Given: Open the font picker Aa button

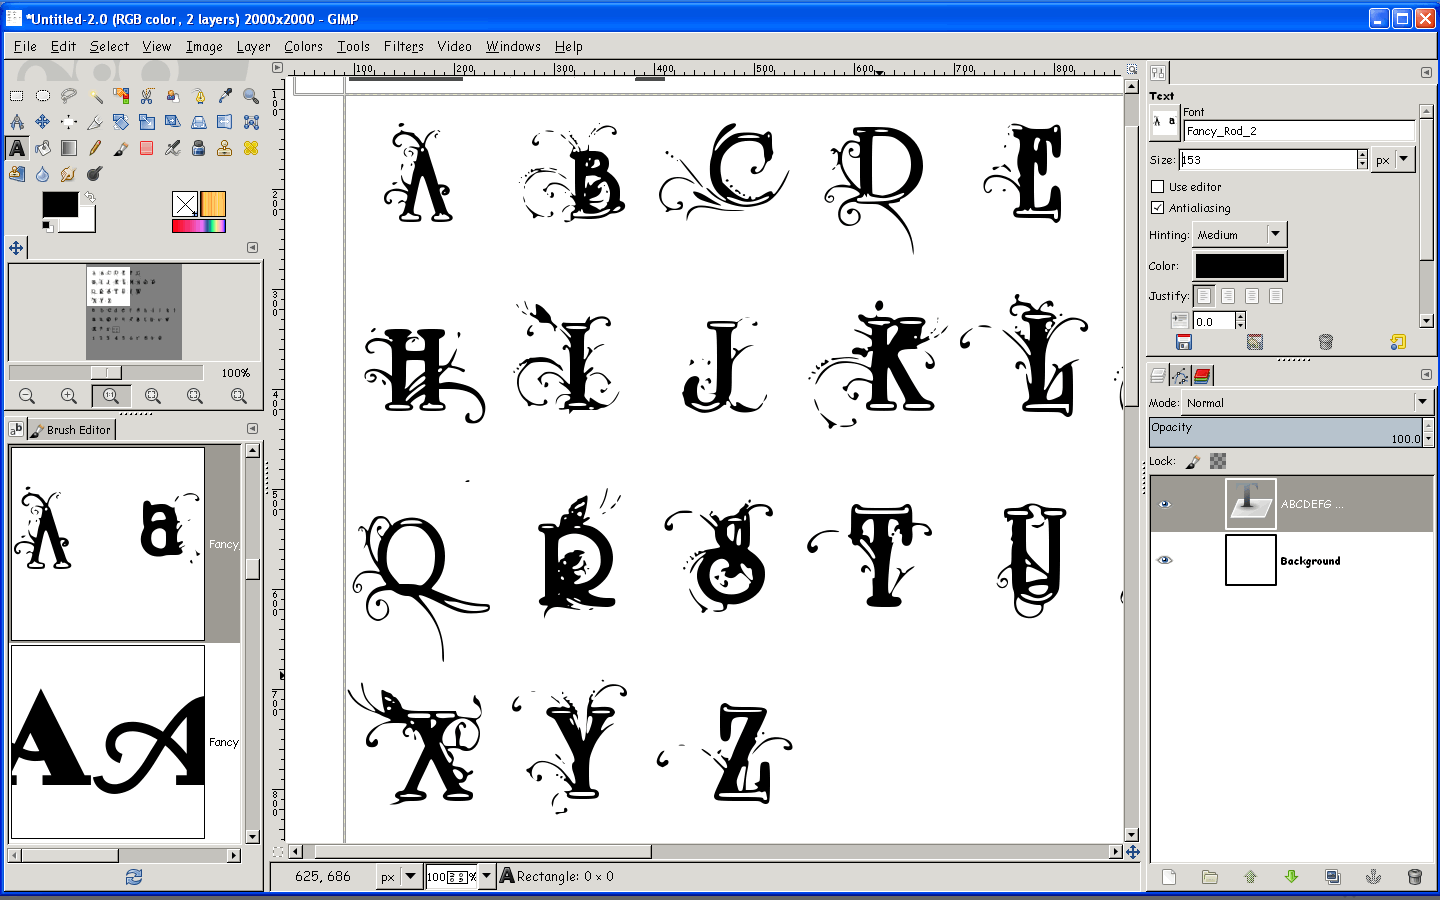Looking at the screenshot, I should [x=1164, y=122].
